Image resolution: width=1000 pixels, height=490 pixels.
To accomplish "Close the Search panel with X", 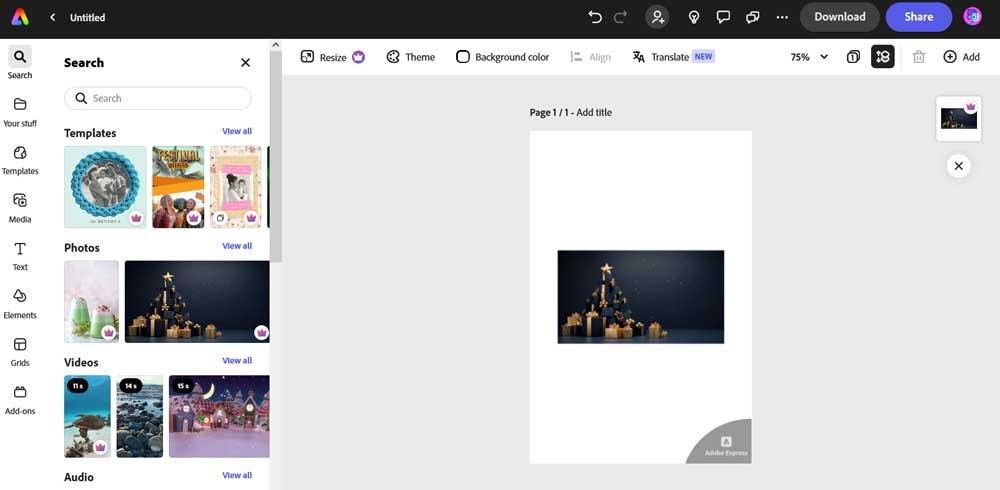I will (245, 62).
